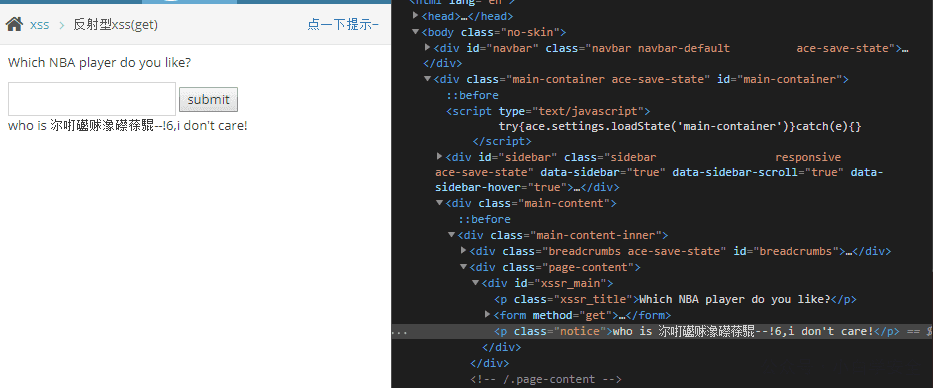933x388 pixels.
Task: Collapse the page-content div node
Action: click(x=464, y=267)
